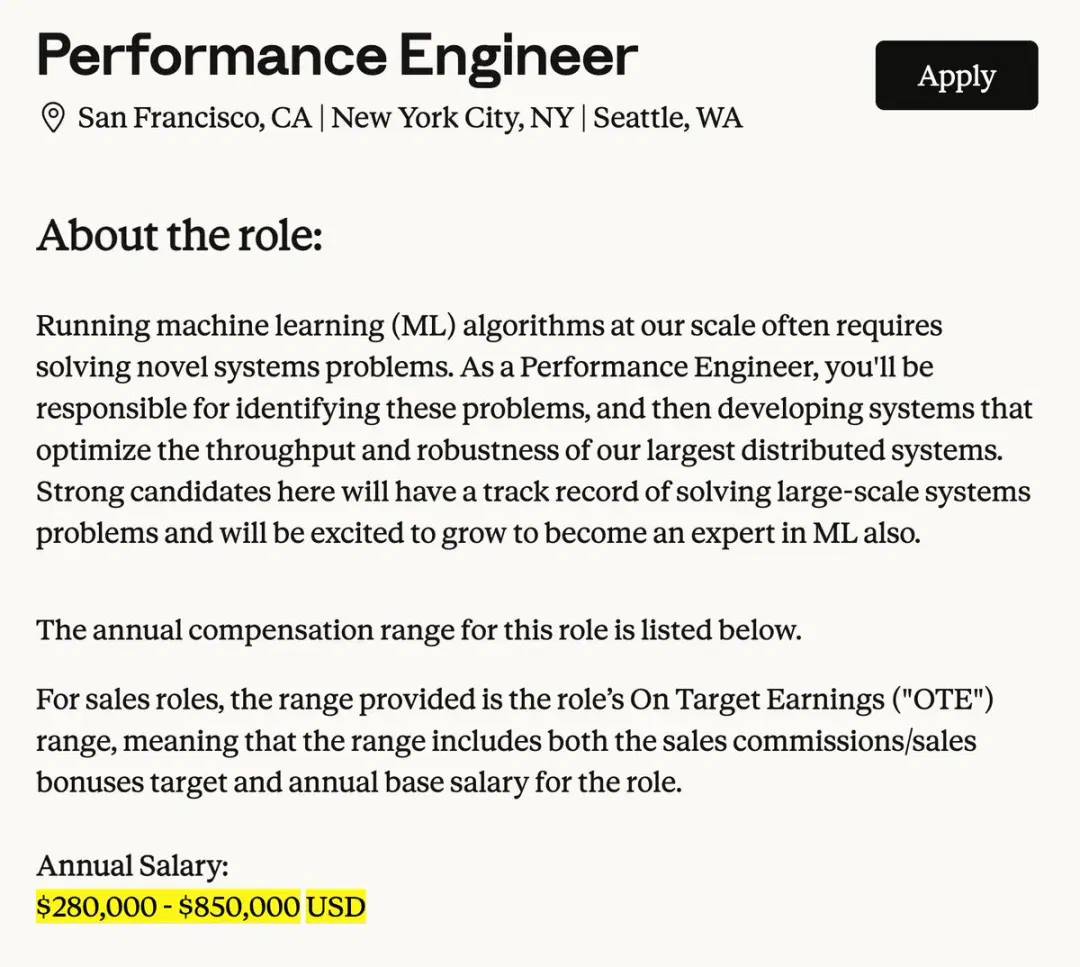Click the annual compensation range sentence
Viewport: 1080px width, 967px height.
[419, 630]
